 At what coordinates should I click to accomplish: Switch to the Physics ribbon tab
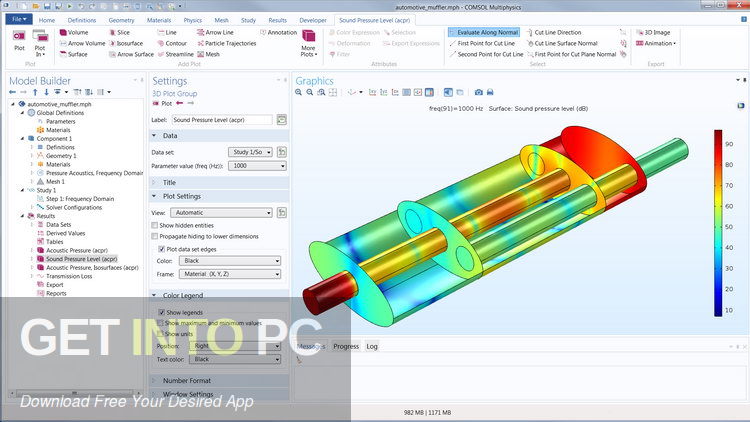(193, 20)
